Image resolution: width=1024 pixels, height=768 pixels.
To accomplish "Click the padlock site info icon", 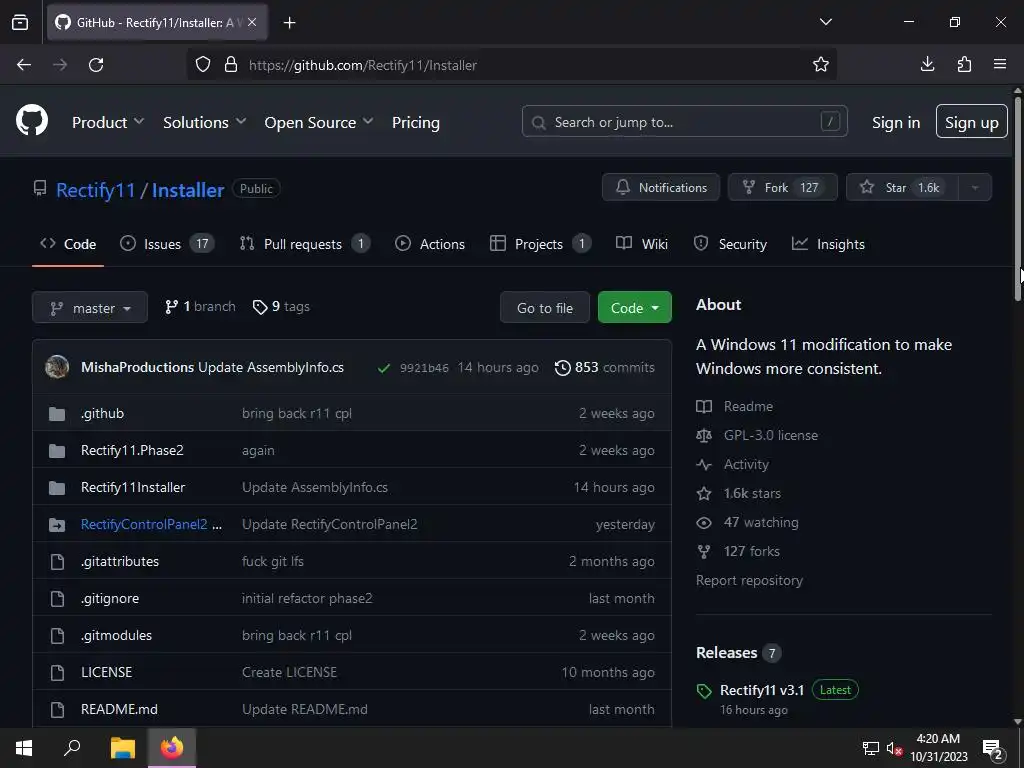I will (x=231, y=65).
